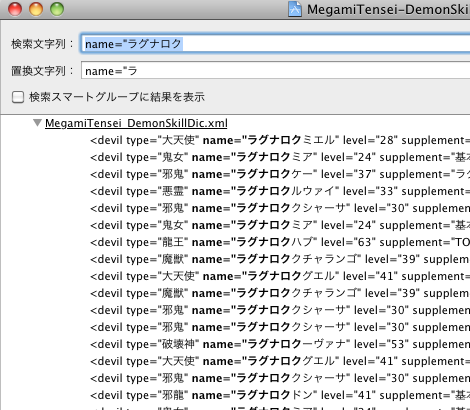
Task: Minimize the window with the yellow button
Action: (36, 9)
